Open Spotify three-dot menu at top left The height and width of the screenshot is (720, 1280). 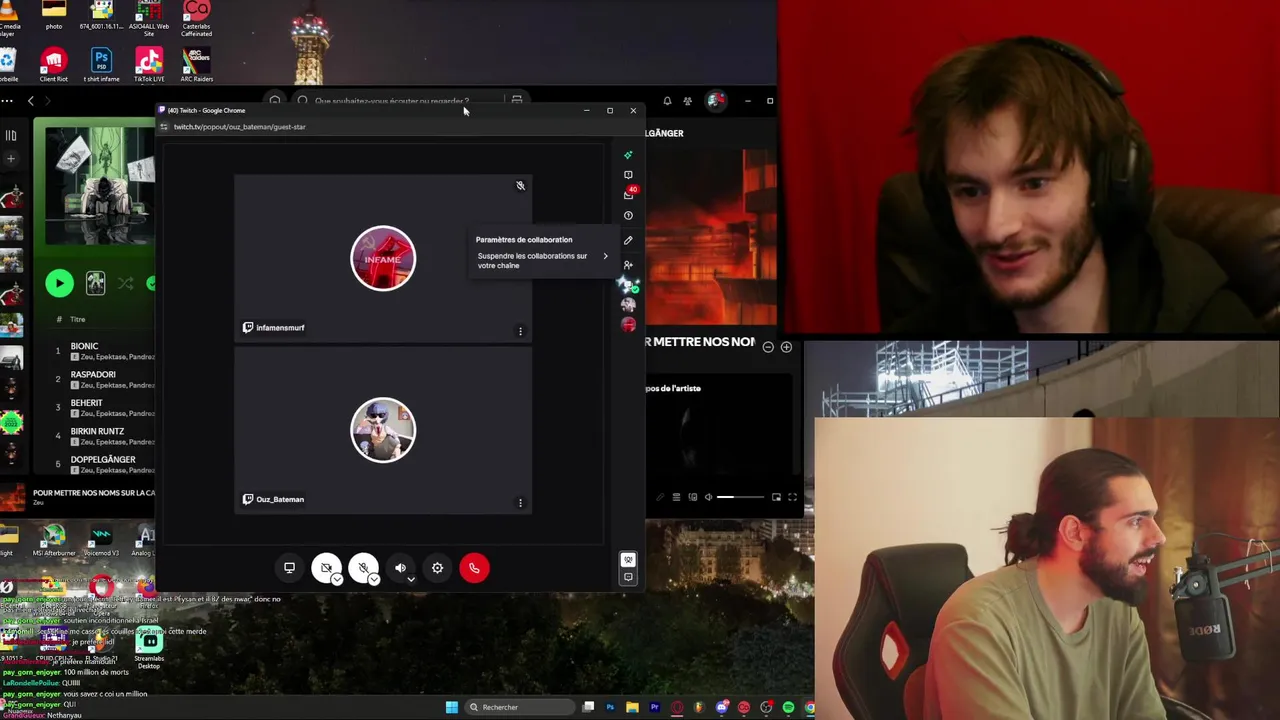click(x=7, y=101)
